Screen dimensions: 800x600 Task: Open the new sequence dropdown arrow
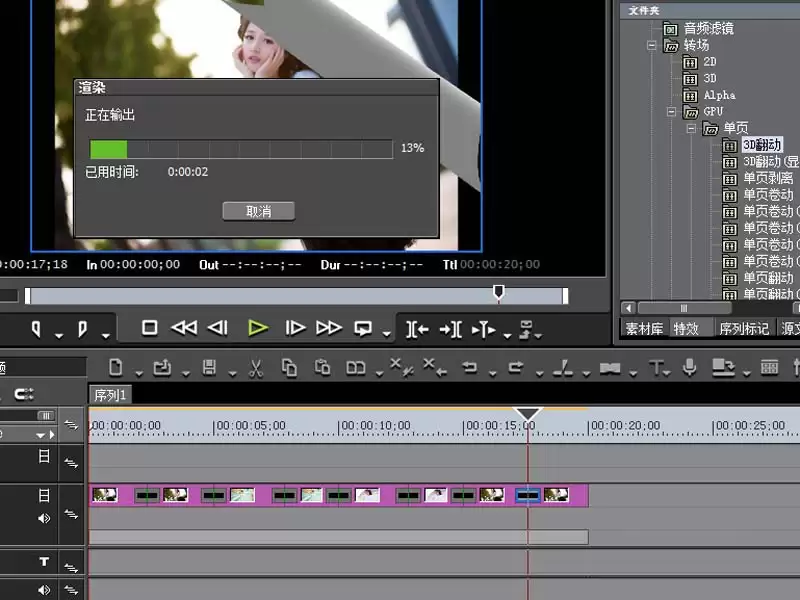point(139,374)
